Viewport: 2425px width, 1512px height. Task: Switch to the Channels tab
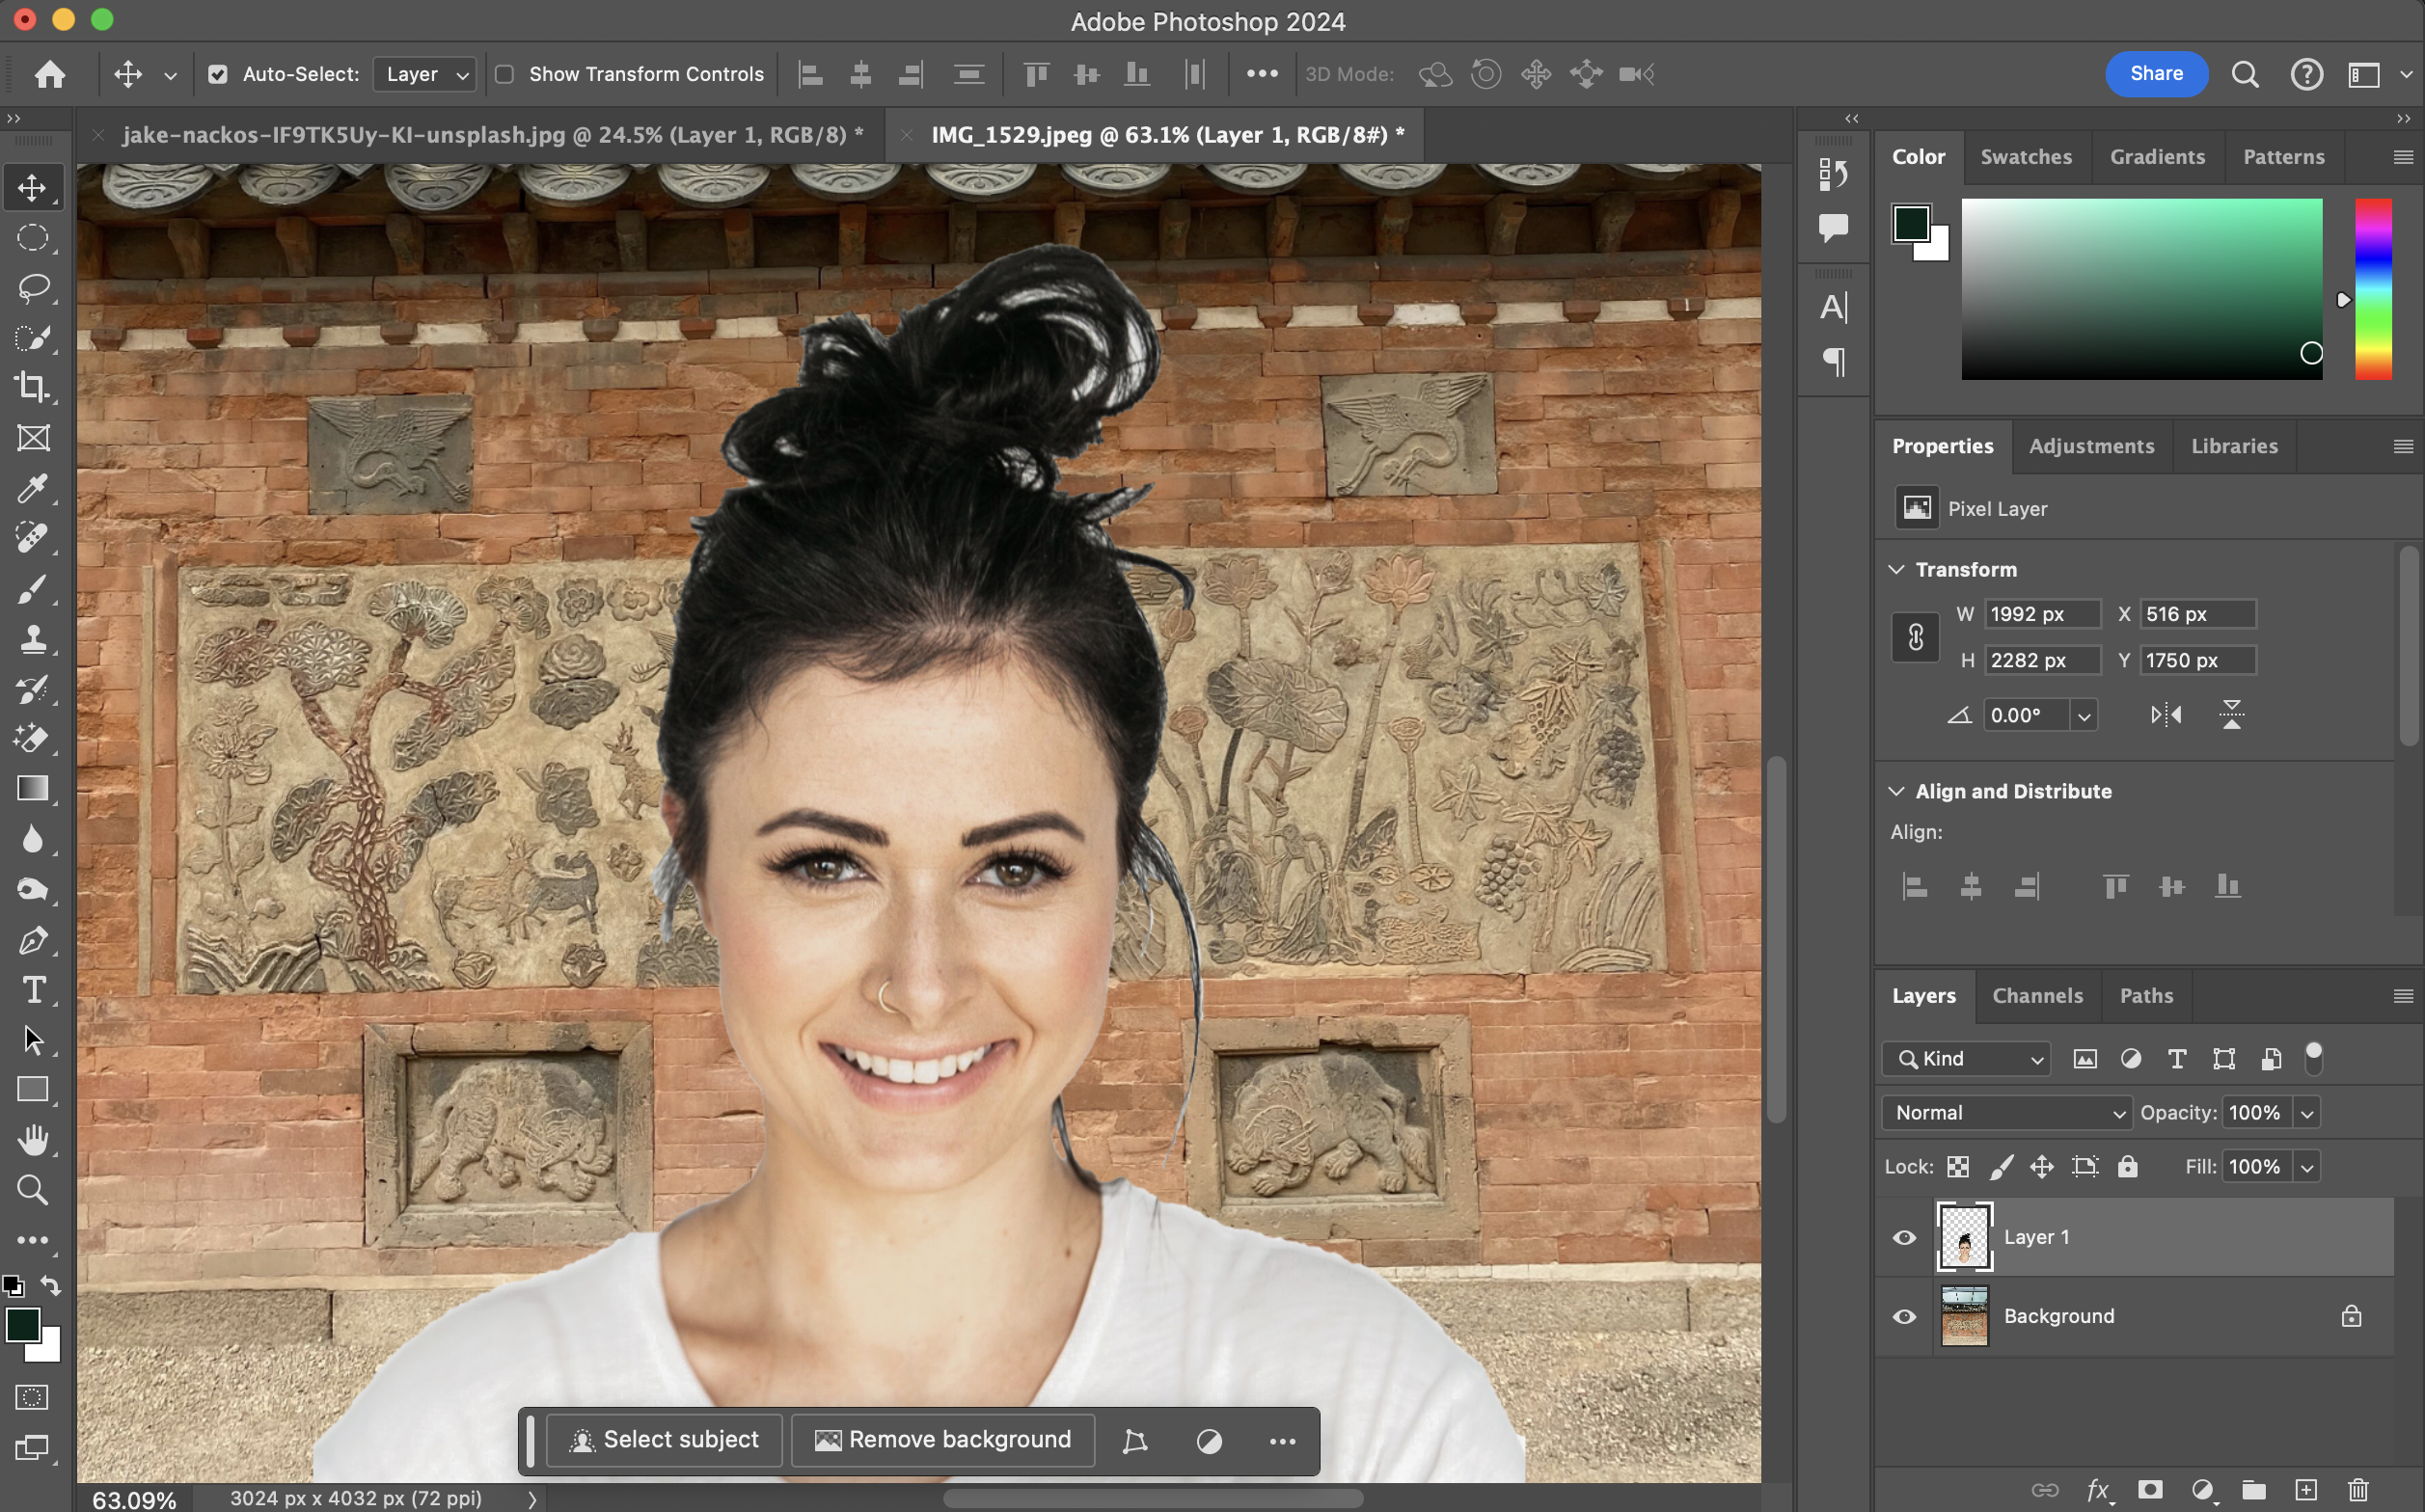[x=2037, y=996]
